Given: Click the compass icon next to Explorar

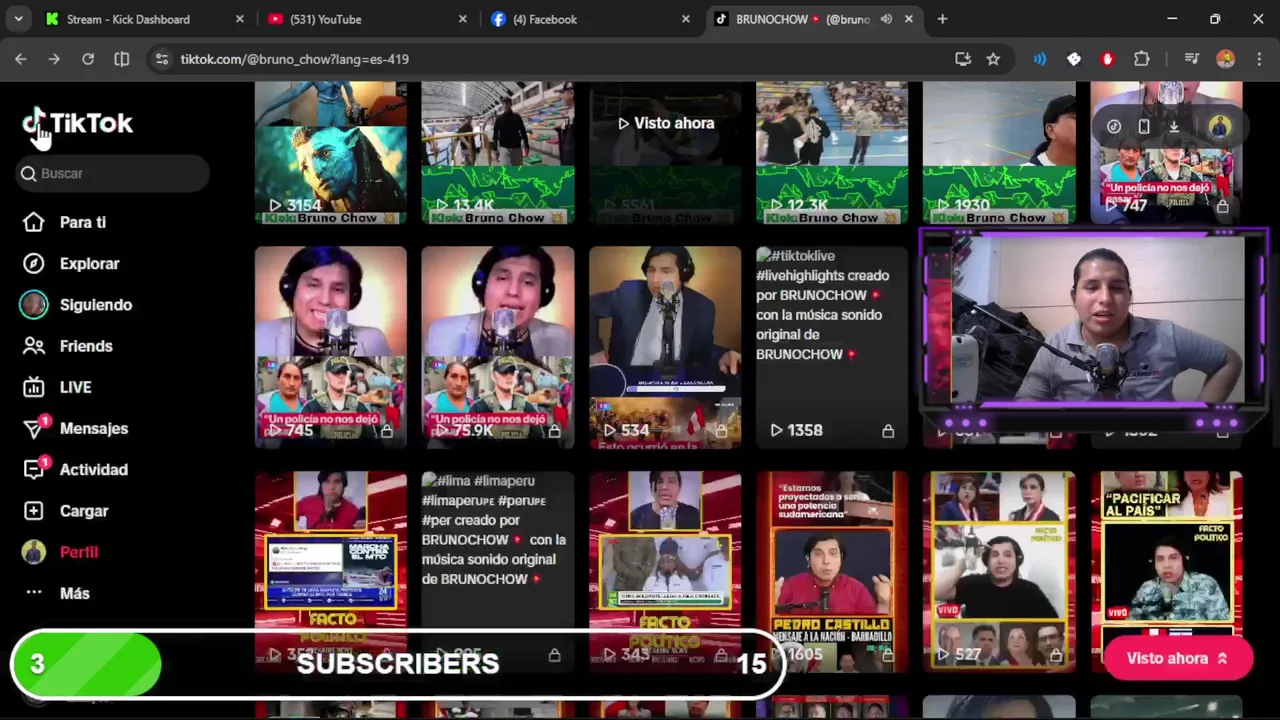Looking at the screenshot, I should coord(34,263).
